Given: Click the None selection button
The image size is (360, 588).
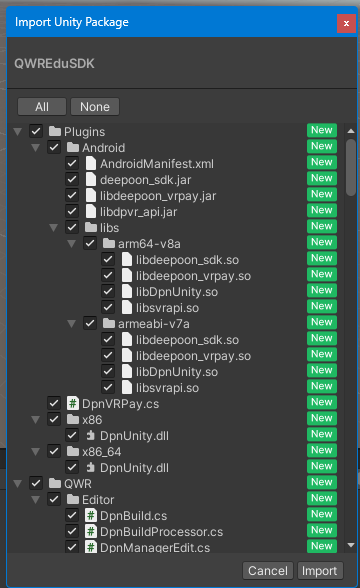Looking at the screenshot, I should 95,107.
